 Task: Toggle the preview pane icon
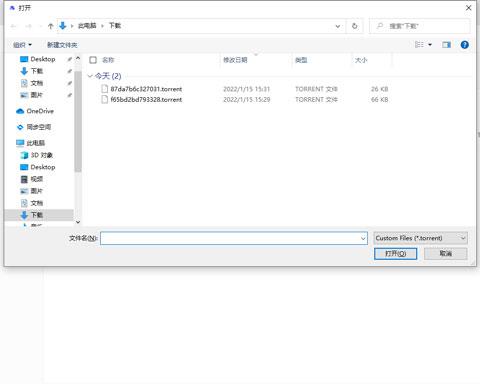point(446,45)
